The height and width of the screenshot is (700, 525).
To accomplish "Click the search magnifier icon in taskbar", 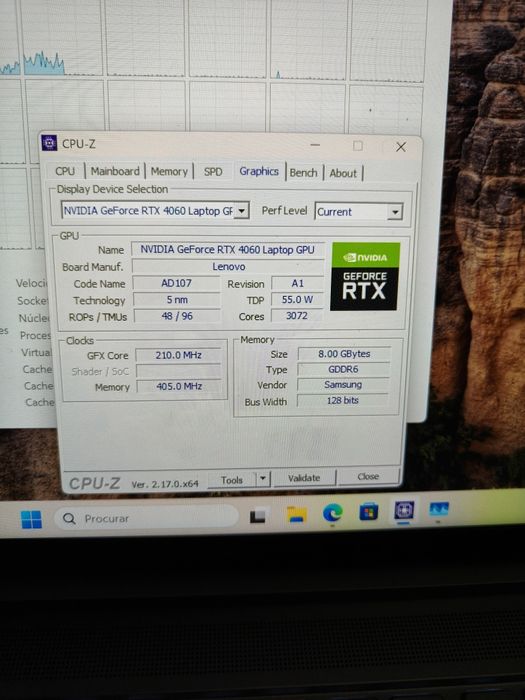I will [69, 519].
